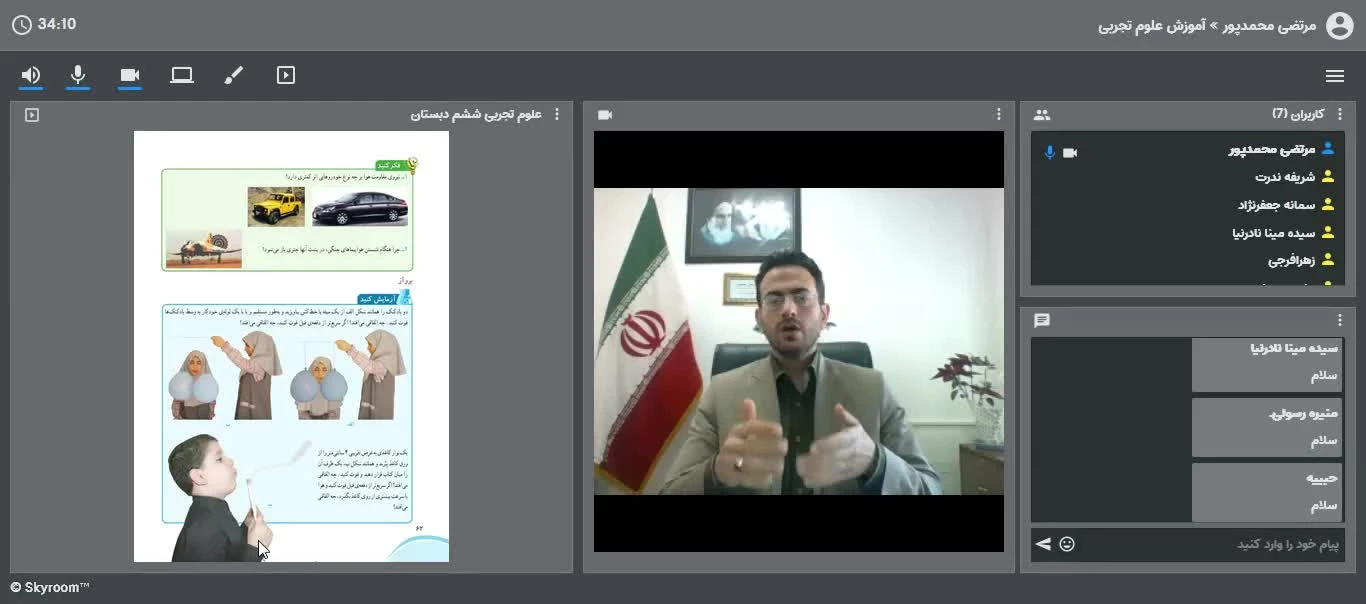1366x604 pixels.
Task: Start screen sharing with laptop icon
Action: click(x=181, y=75)
